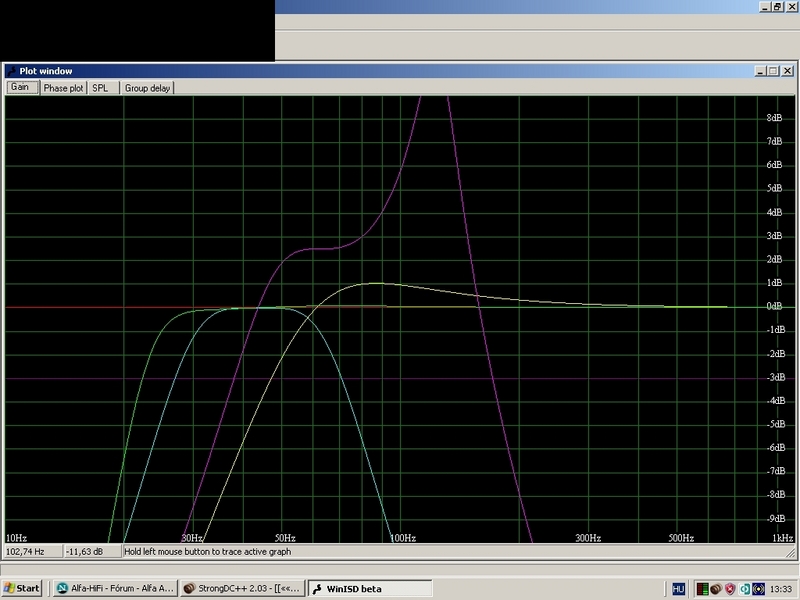Open the HU language indicator
This screenshot has height=600, width=800.
[x=679, y=588]
